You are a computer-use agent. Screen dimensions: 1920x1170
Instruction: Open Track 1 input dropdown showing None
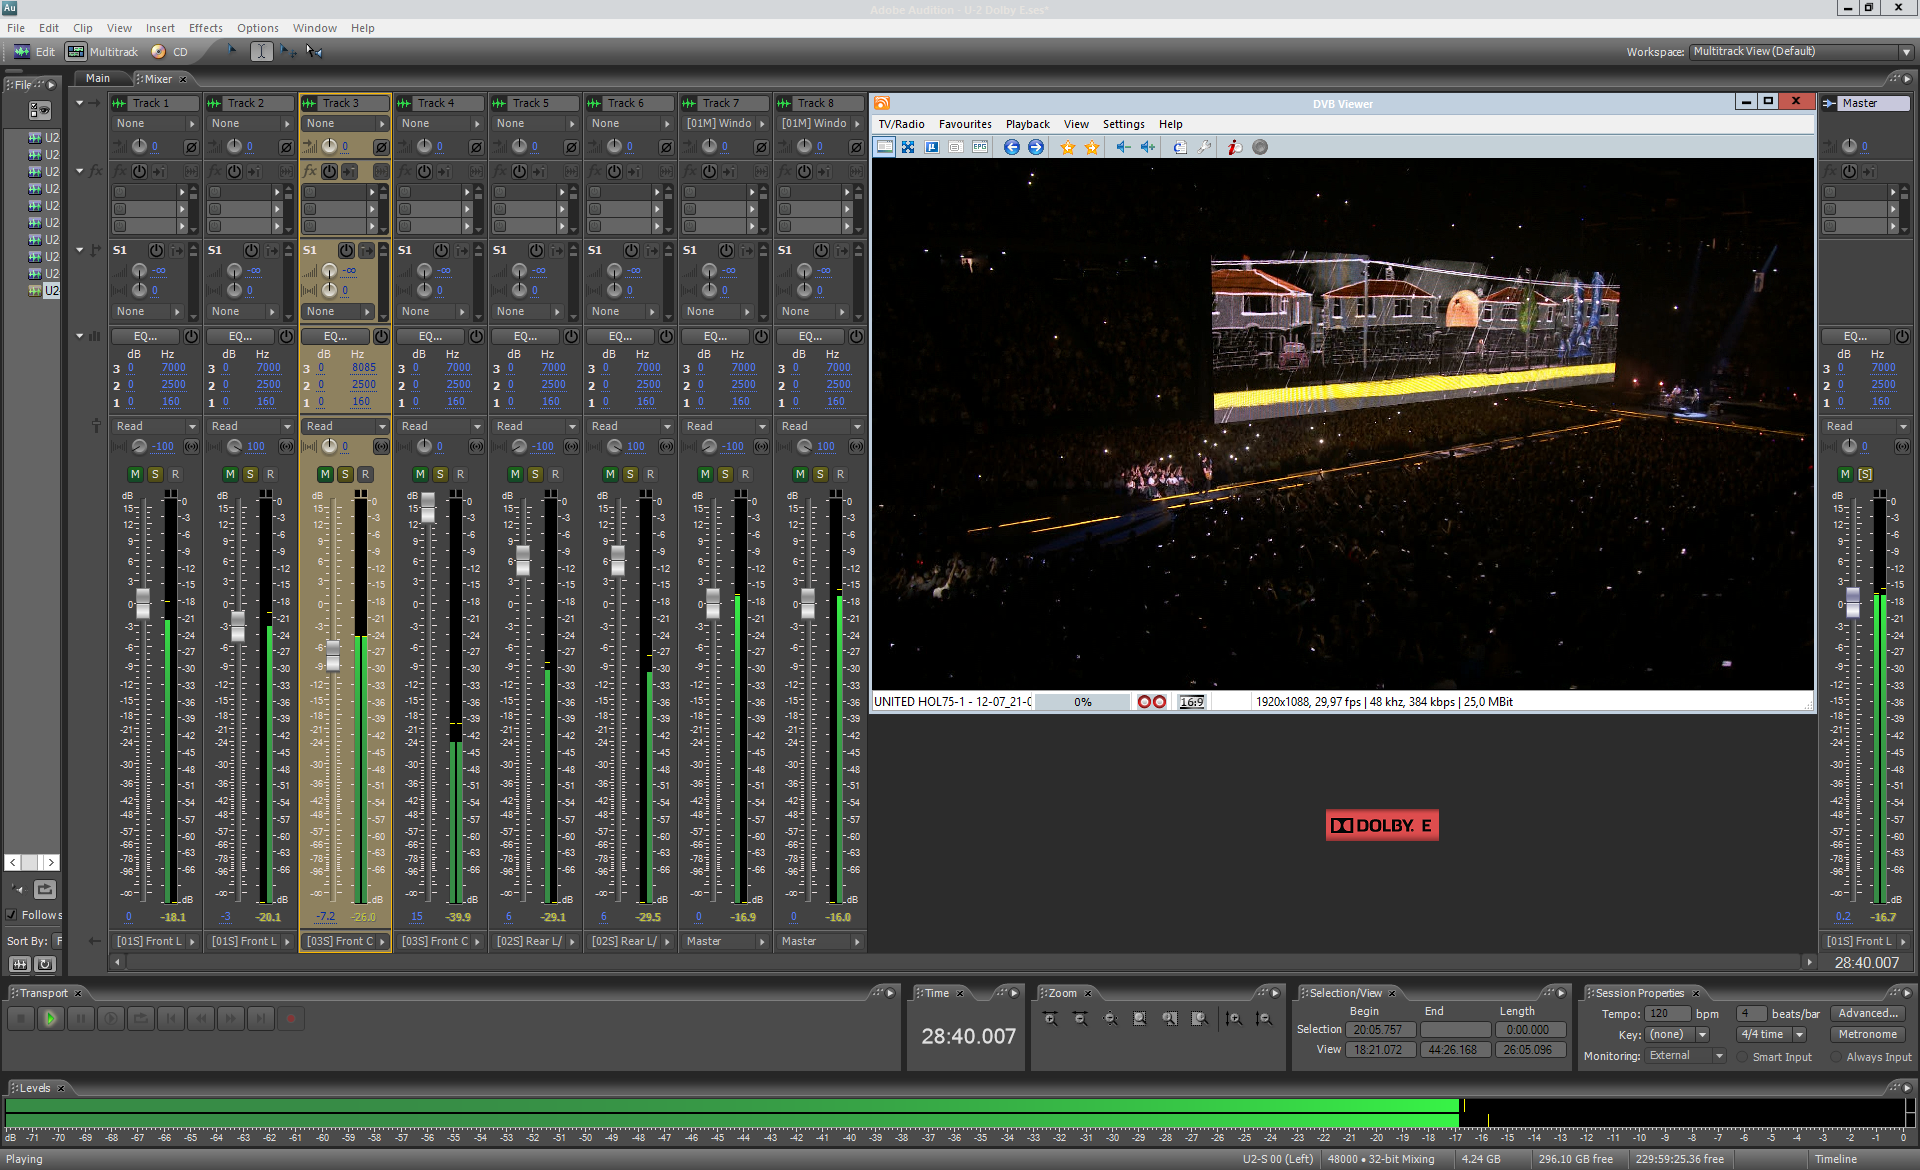(x=155, y=124)
